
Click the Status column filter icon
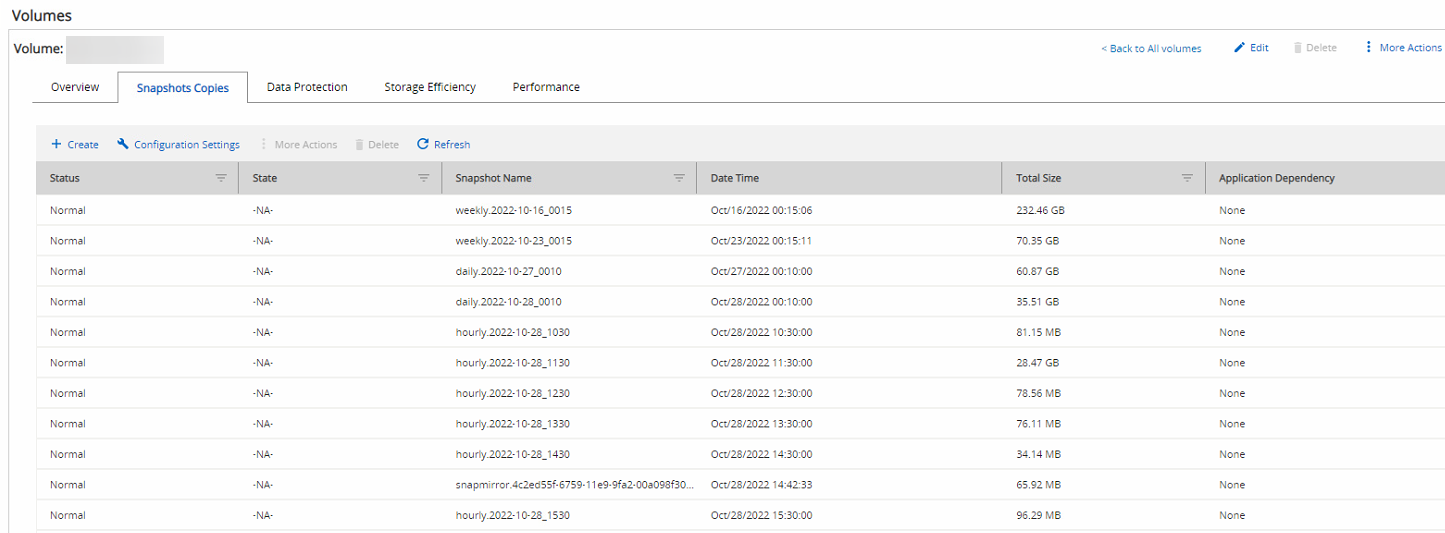pos(221,178)
